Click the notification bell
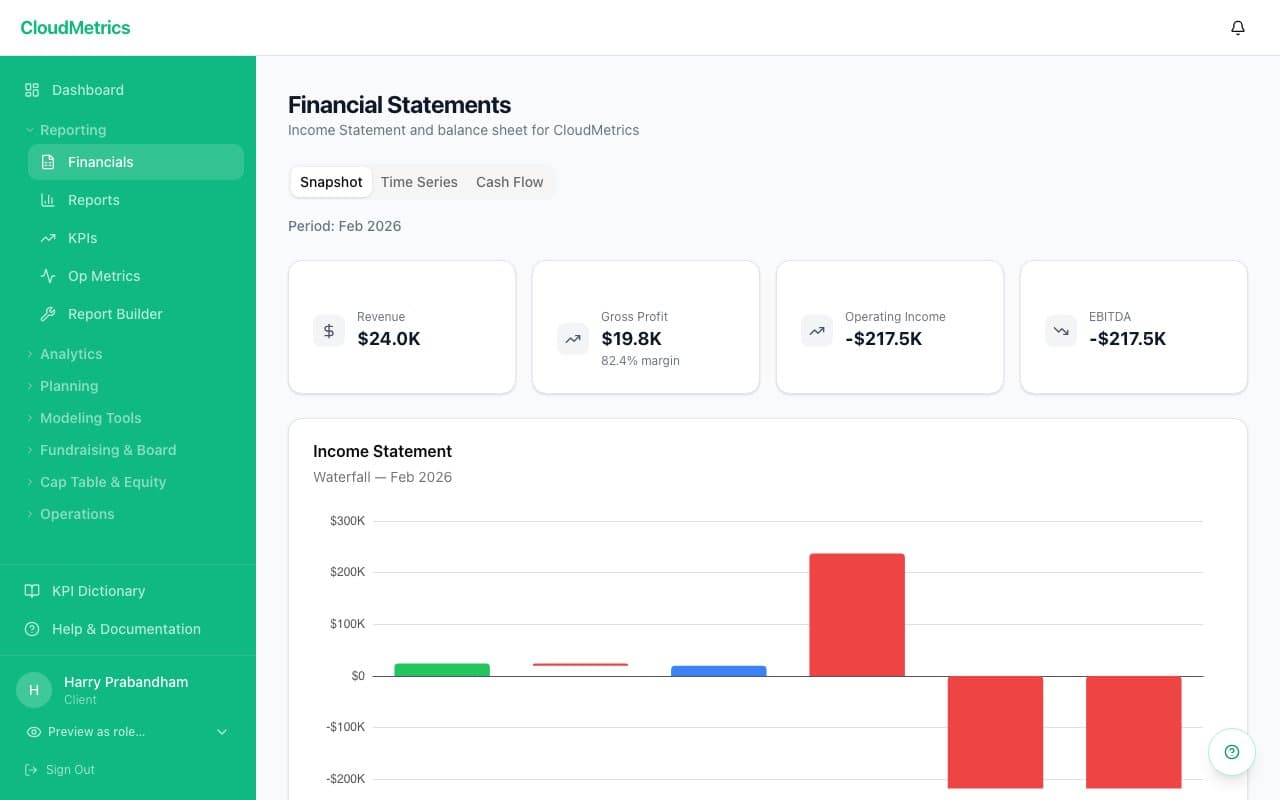This screenshot has width=1280, height=800. 1237,28
